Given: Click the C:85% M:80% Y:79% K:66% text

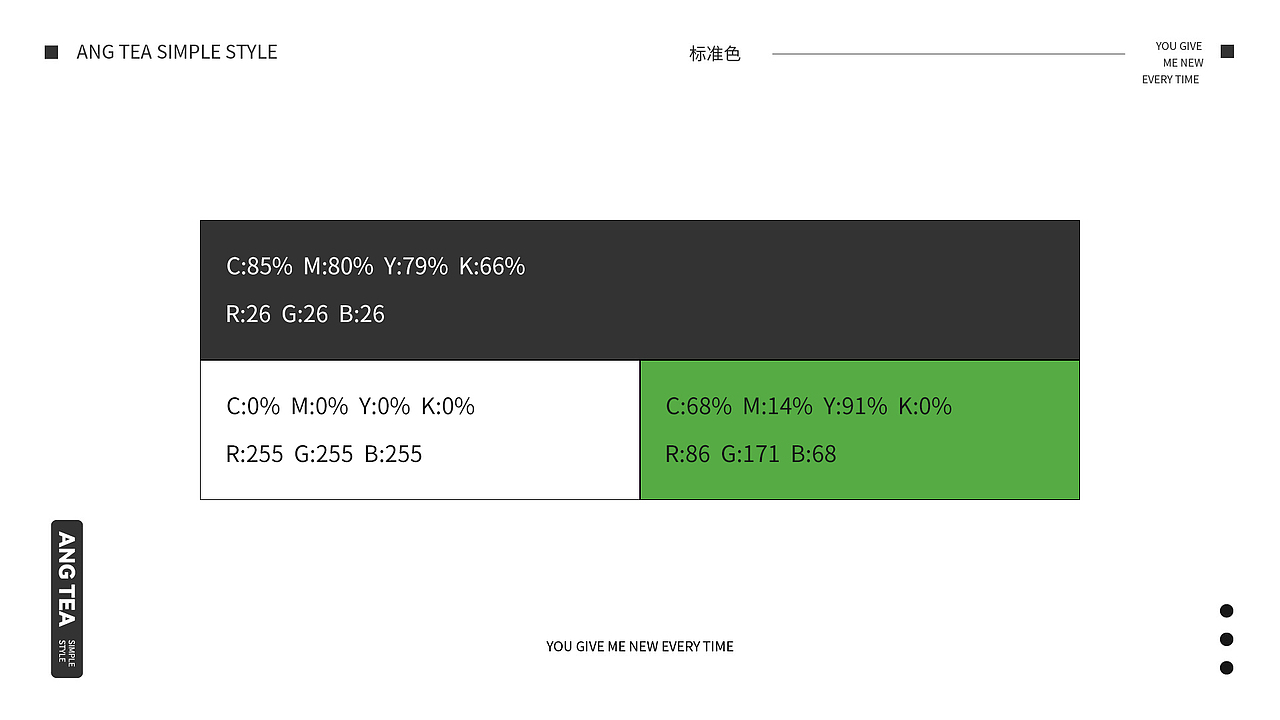Looking at the screenshot, I should pyautogui.click(x=376, y=266).
